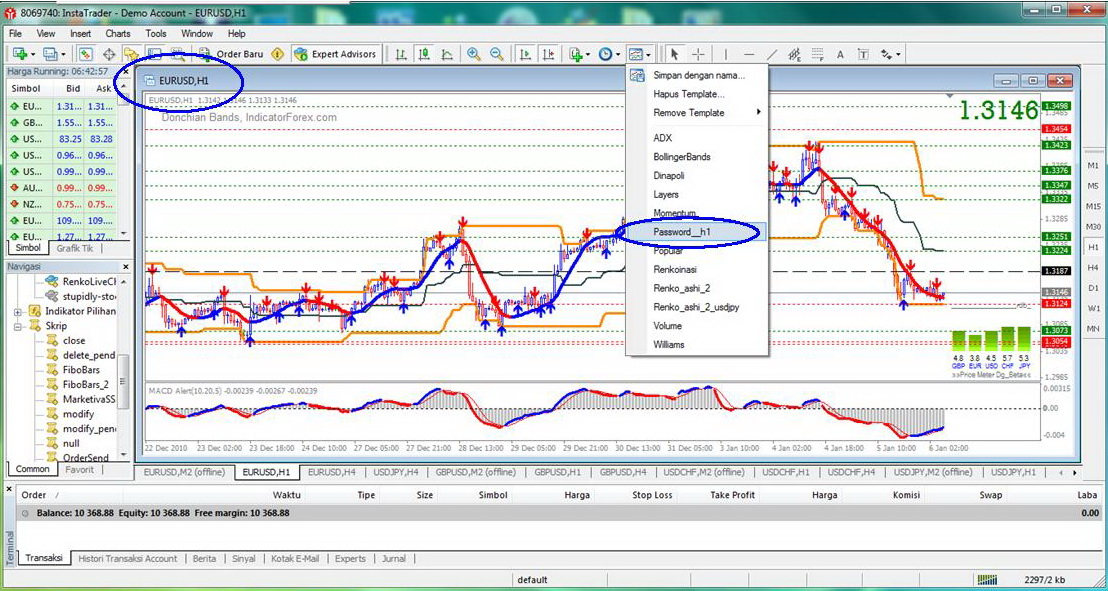Switch to candlestick chart icon
This screenshot has height=591, width=1108.
(x=424, y=54)
